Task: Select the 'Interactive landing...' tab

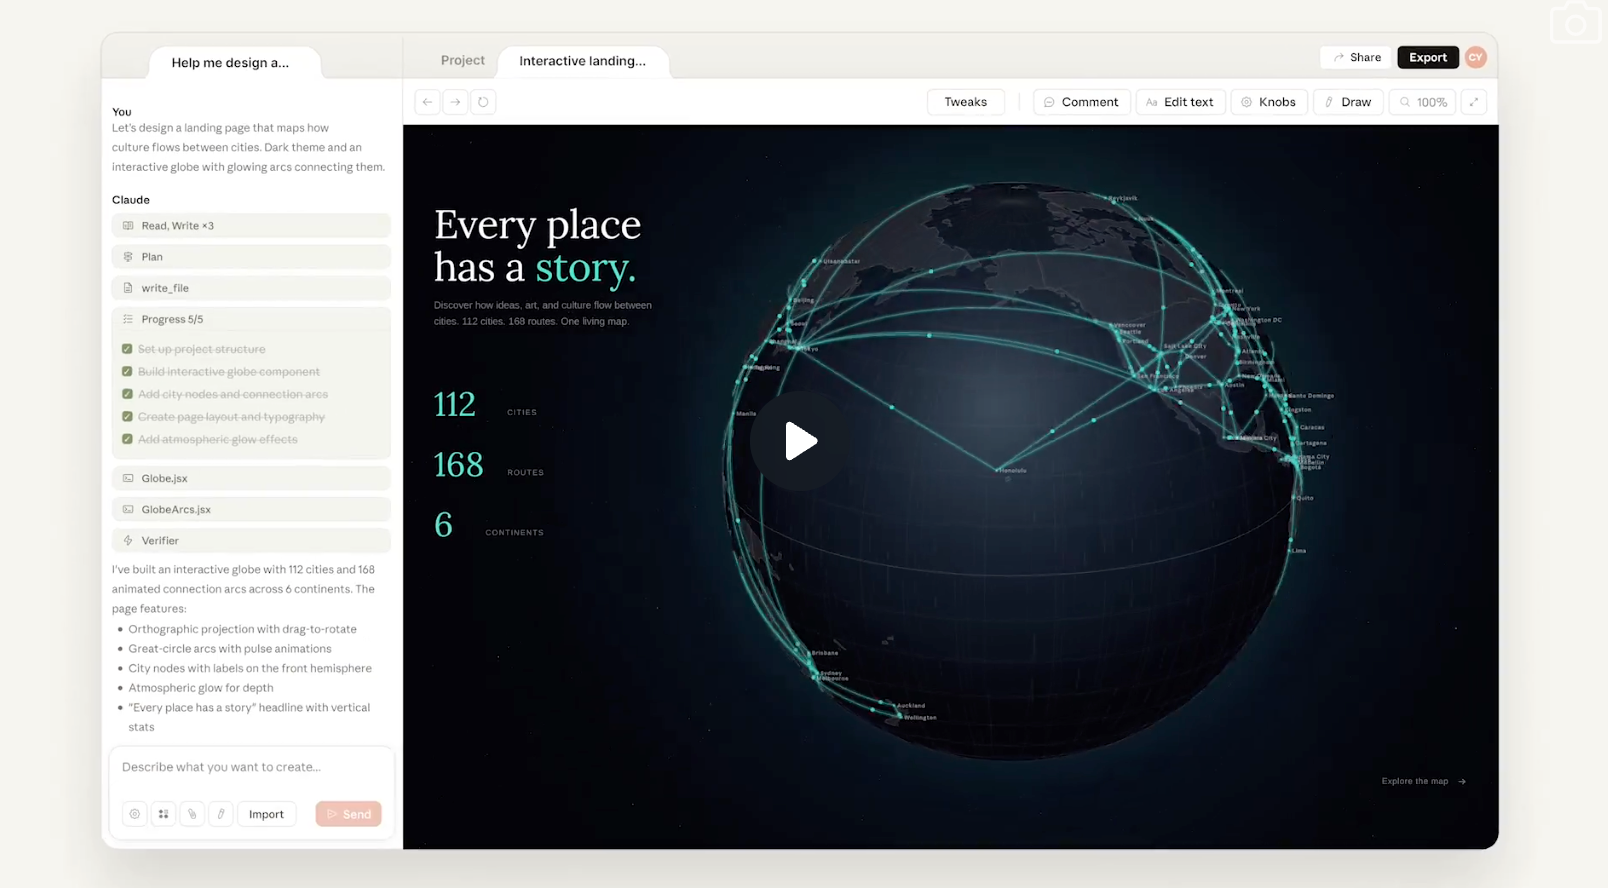Action: click(583, 61)
